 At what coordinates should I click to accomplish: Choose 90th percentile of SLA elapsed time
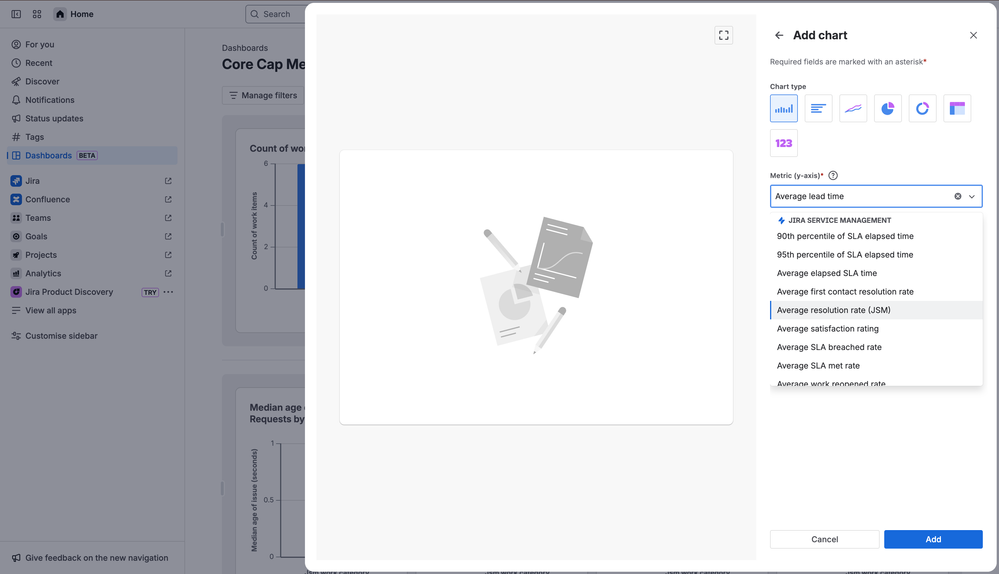pyautogui.click(x=876, y=236)
